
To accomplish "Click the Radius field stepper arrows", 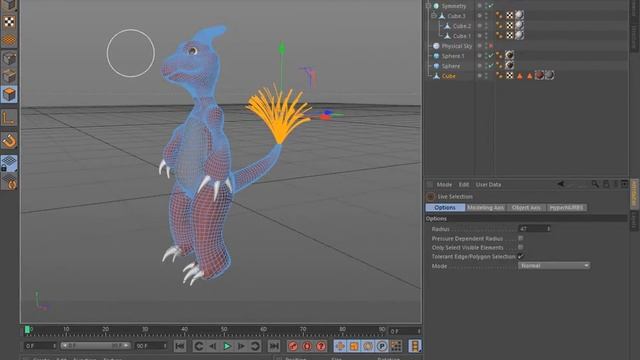I will coord(549,229).
